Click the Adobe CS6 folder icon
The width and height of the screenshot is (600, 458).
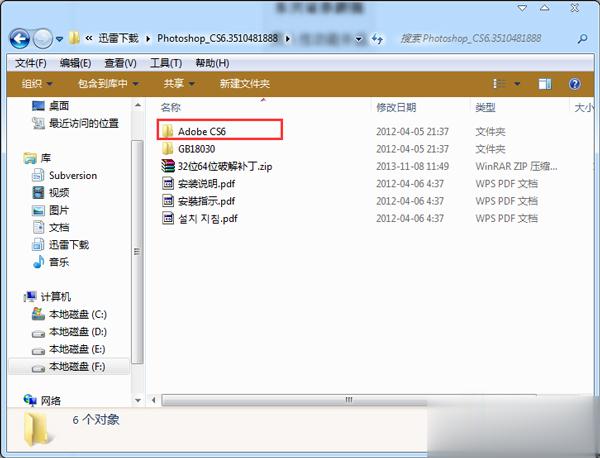coord(167,131)
